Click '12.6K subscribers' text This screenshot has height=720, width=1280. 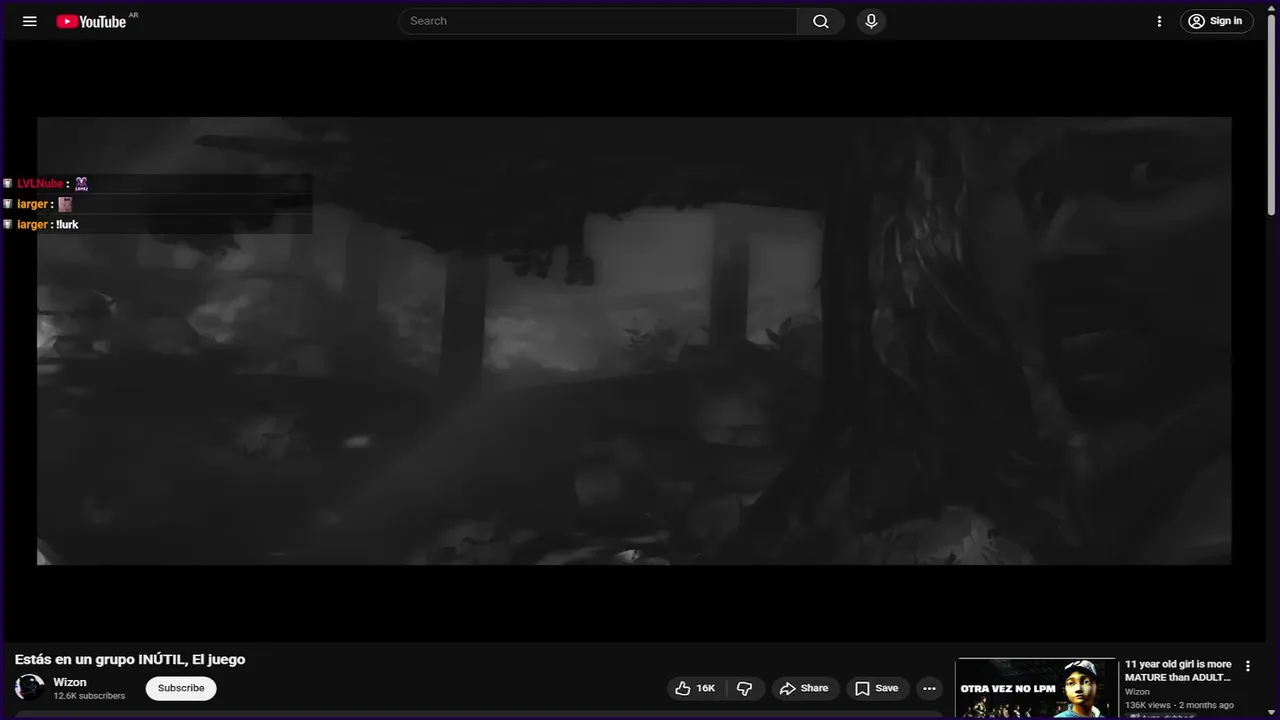point(89,696)
